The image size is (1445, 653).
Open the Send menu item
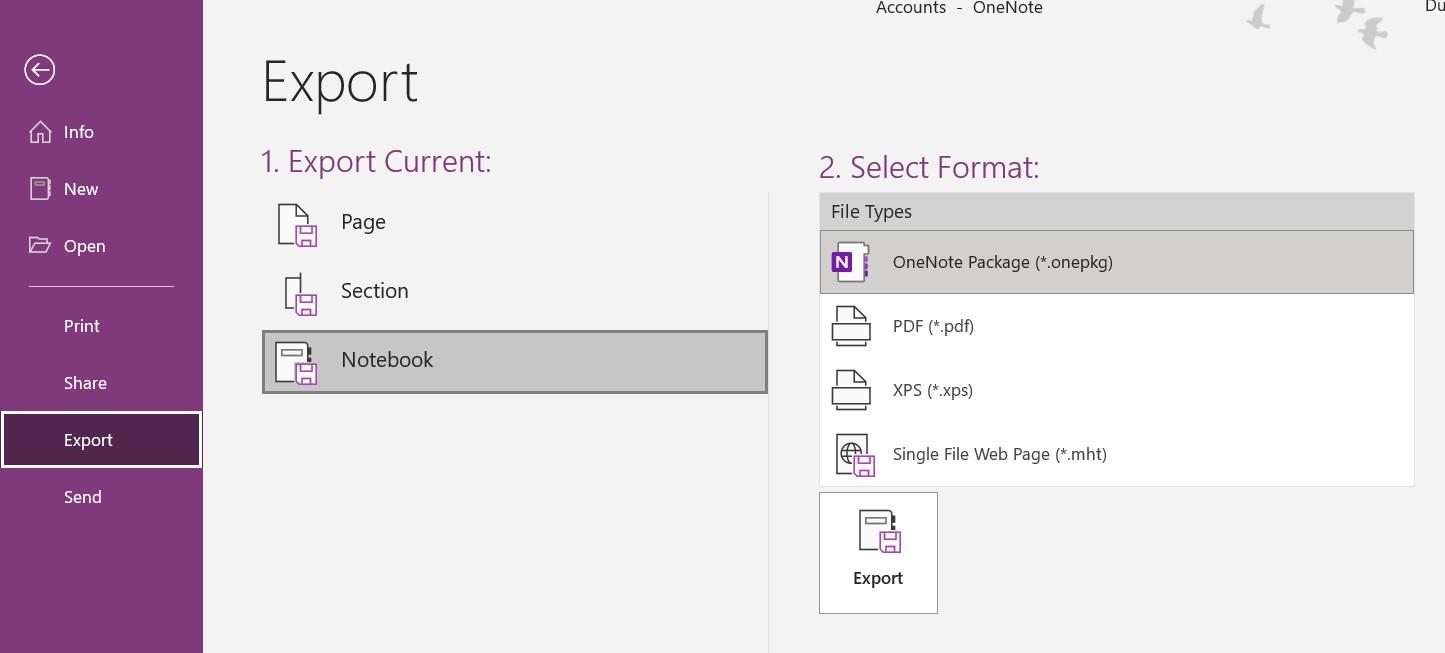[83, 497]
